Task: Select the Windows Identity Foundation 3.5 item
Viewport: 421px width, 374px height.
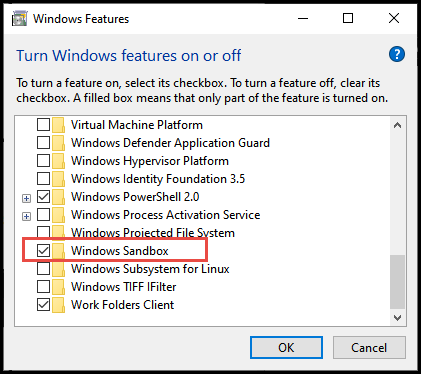Action: click(158, 179)
